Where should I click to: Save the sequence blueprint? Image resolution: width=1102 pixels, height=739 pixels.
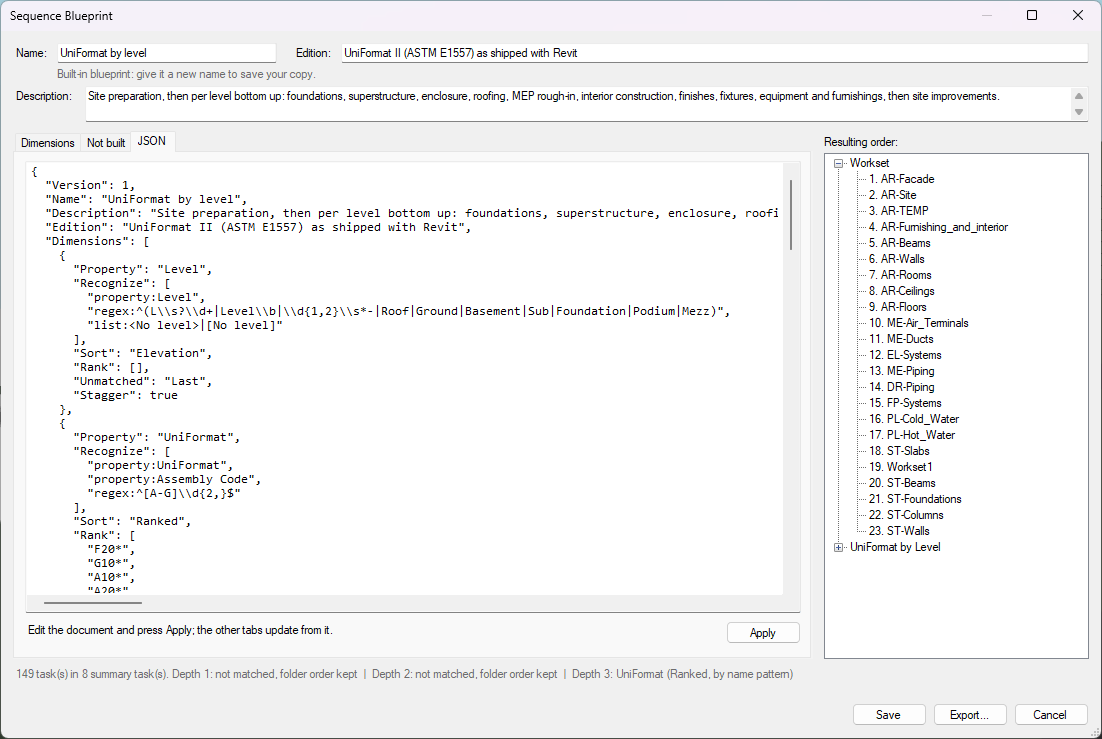(x=888, y=714)
